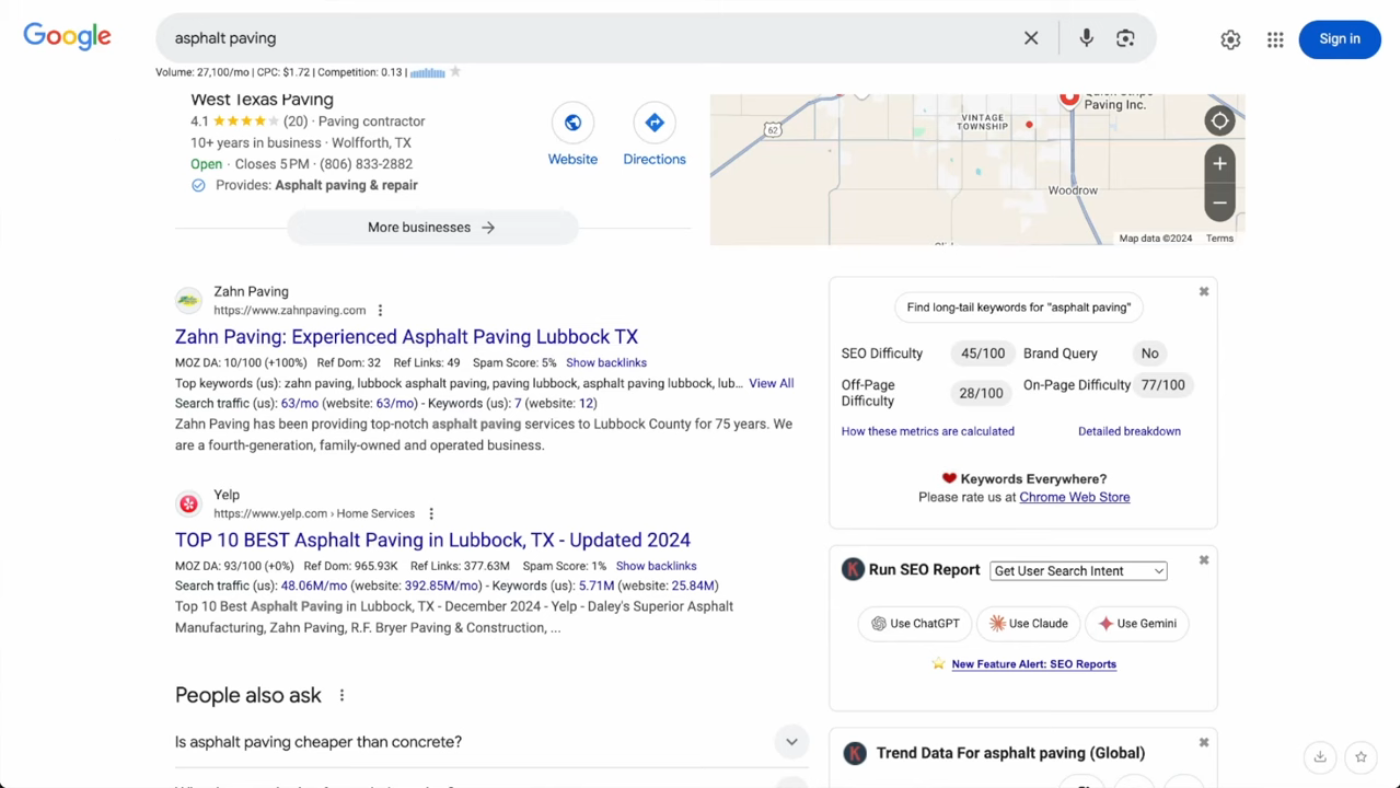The height and width of the screenshot is (788, 1400).
Task: Click Zahn Paving keywords count 7
Action: (x=518, y=403)
